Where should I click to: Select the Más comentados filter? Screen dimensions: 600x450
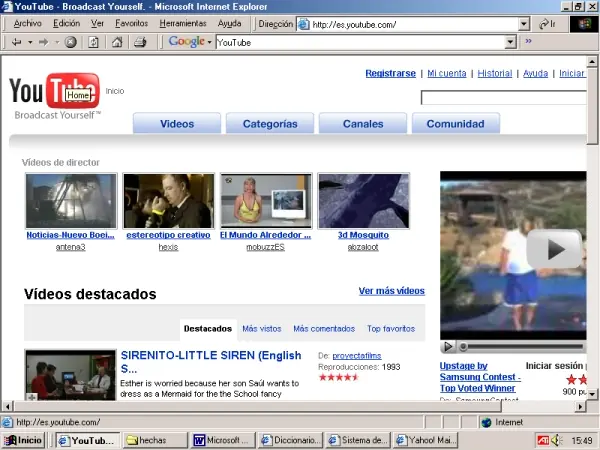(324, 329)
